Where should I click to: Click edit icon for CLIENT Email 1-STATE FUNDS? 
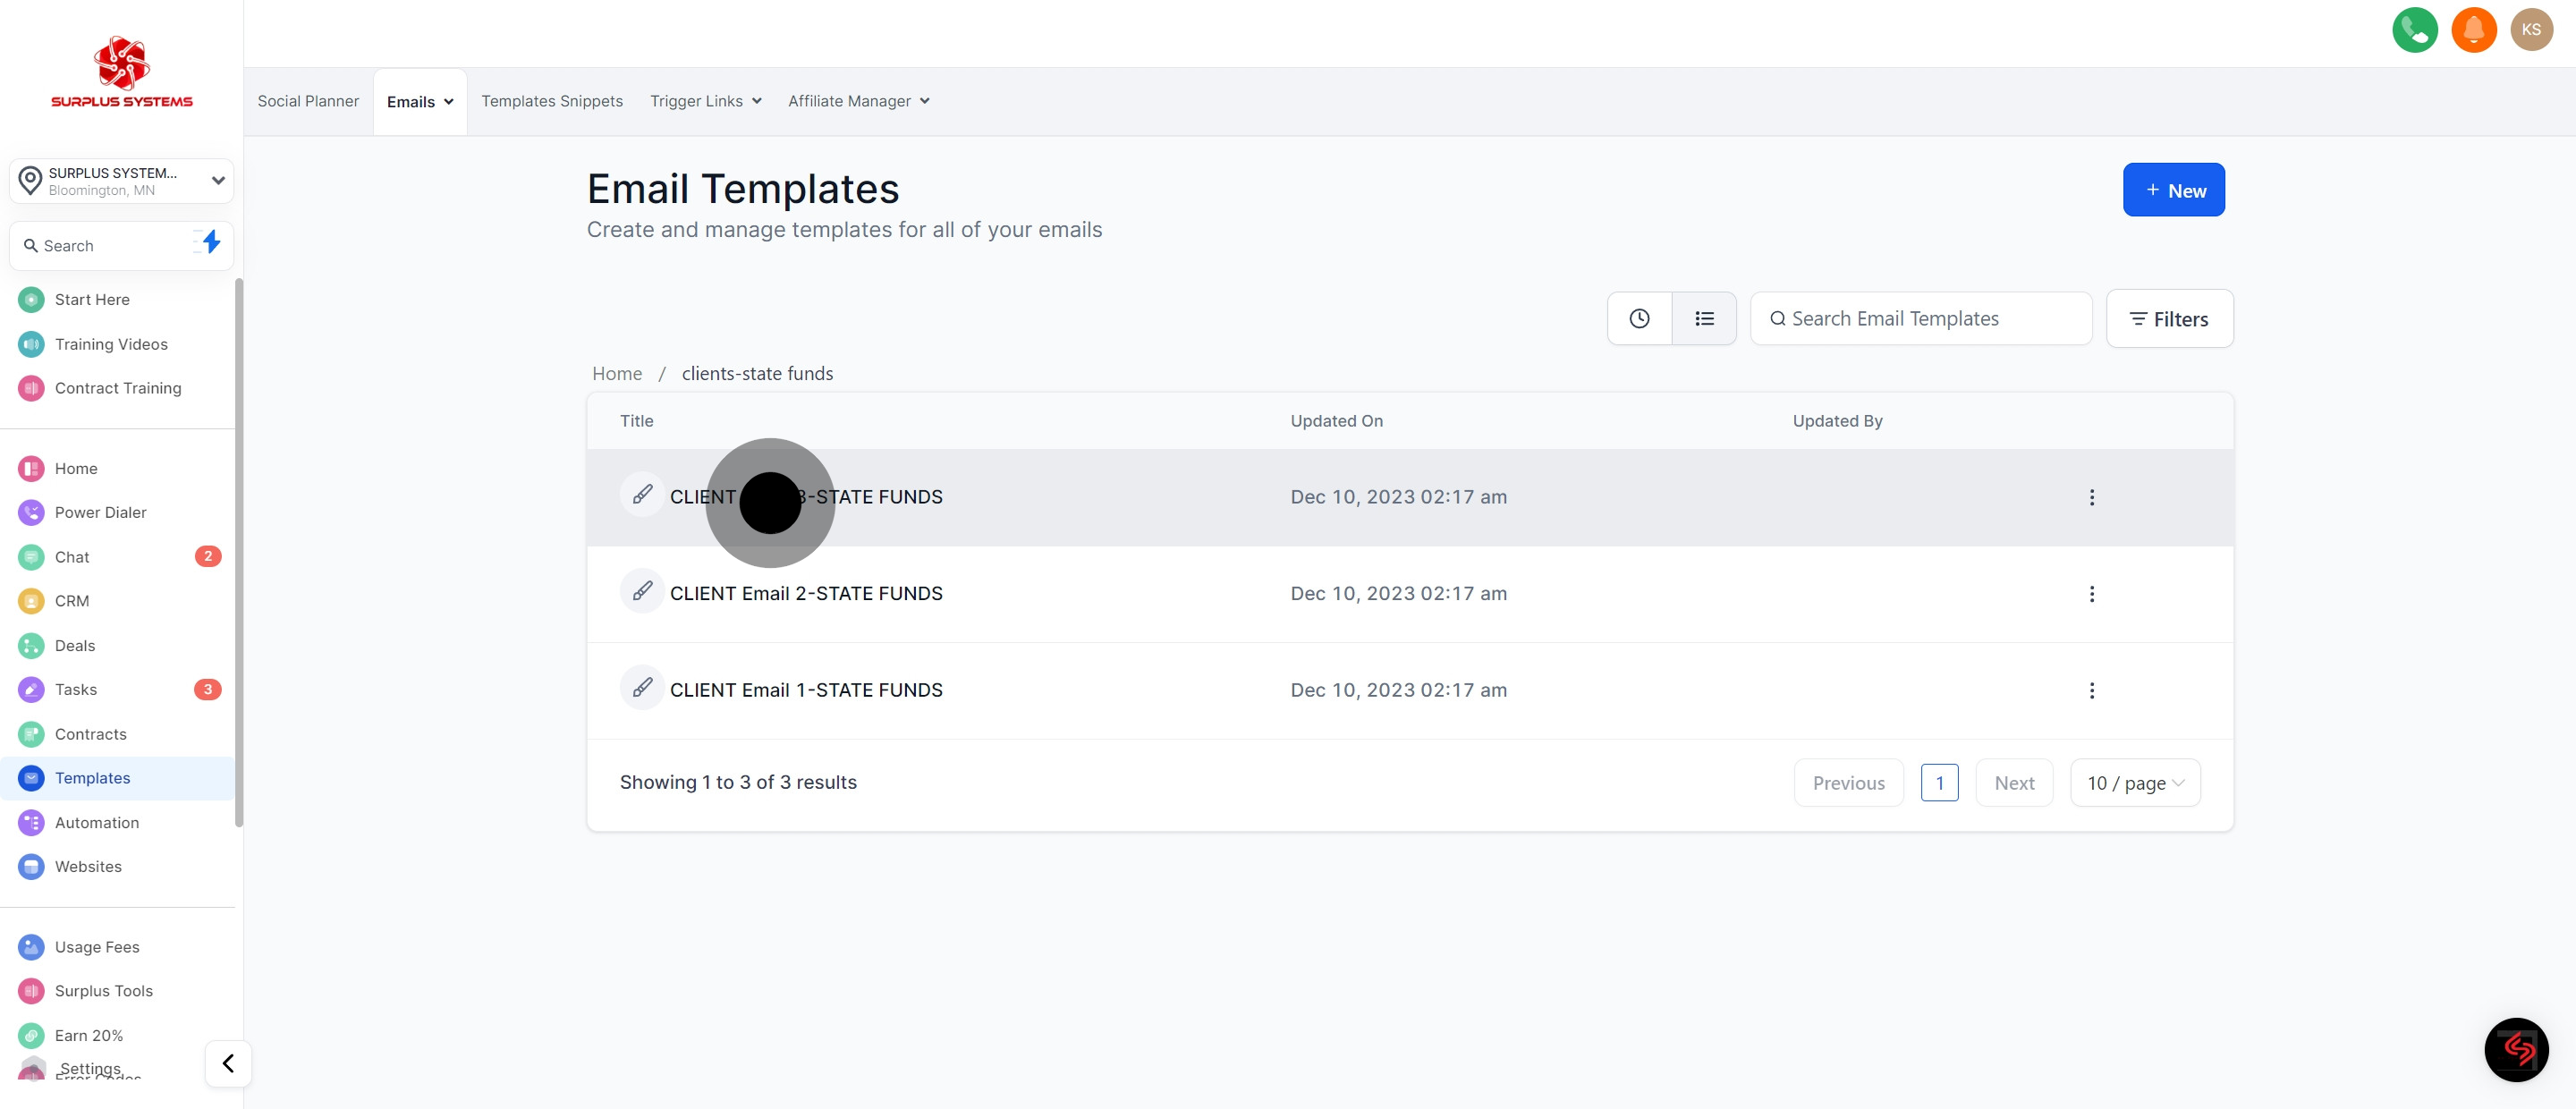(642, 688)
